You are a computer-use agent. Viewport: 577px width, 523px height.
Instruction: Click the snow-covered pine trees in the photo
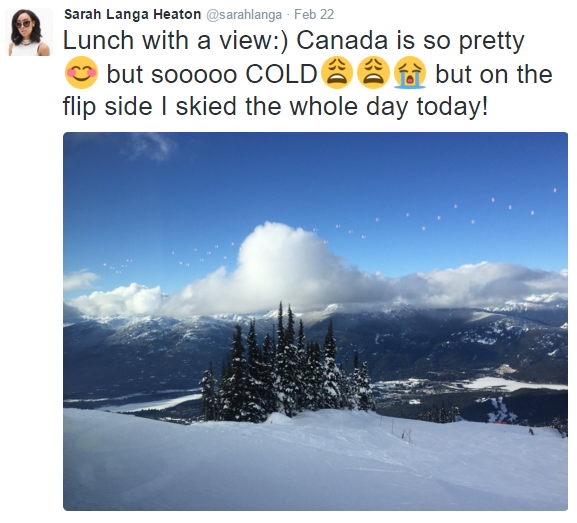point(287,368)
